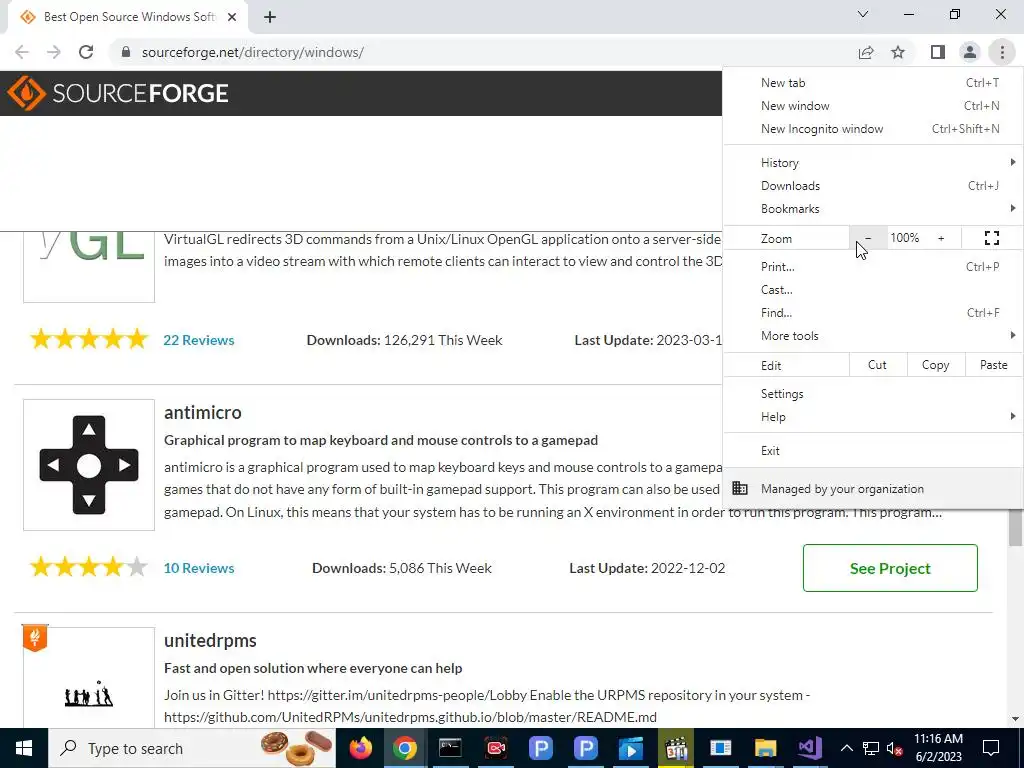Open the Windows Start menu

coord(24,748)
